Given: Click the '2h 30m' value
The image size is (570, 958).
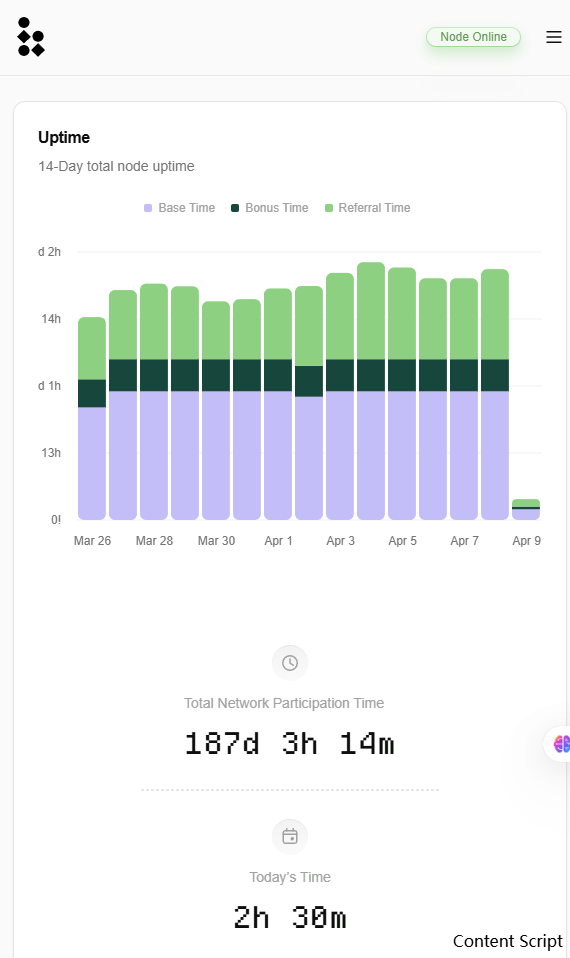Looking at the screenshot, I should pyautogui.click(x=290, y=918).
